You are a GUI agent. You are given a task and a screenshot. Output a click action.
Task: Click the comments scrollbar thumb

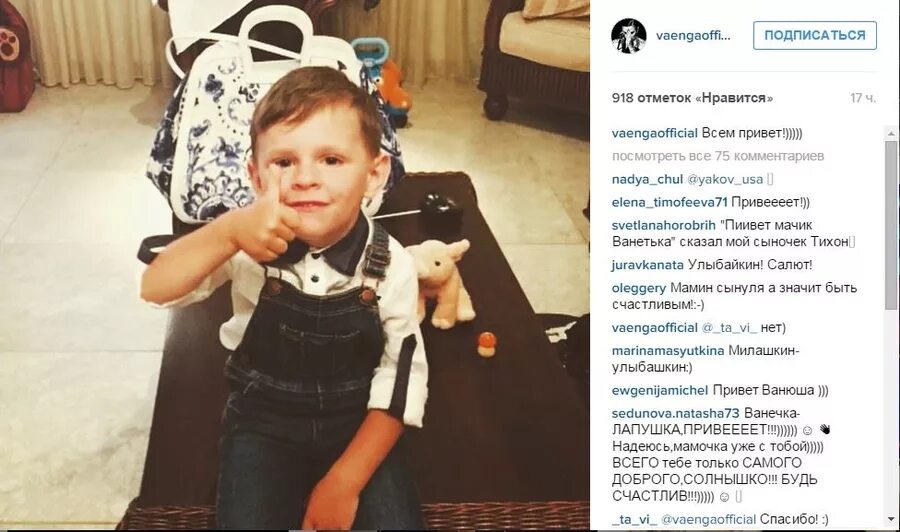point(891,224)
